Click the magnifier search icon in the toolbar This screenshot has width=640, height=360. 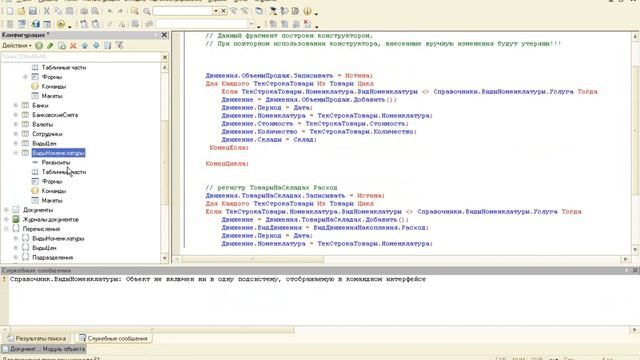(147, 11)
